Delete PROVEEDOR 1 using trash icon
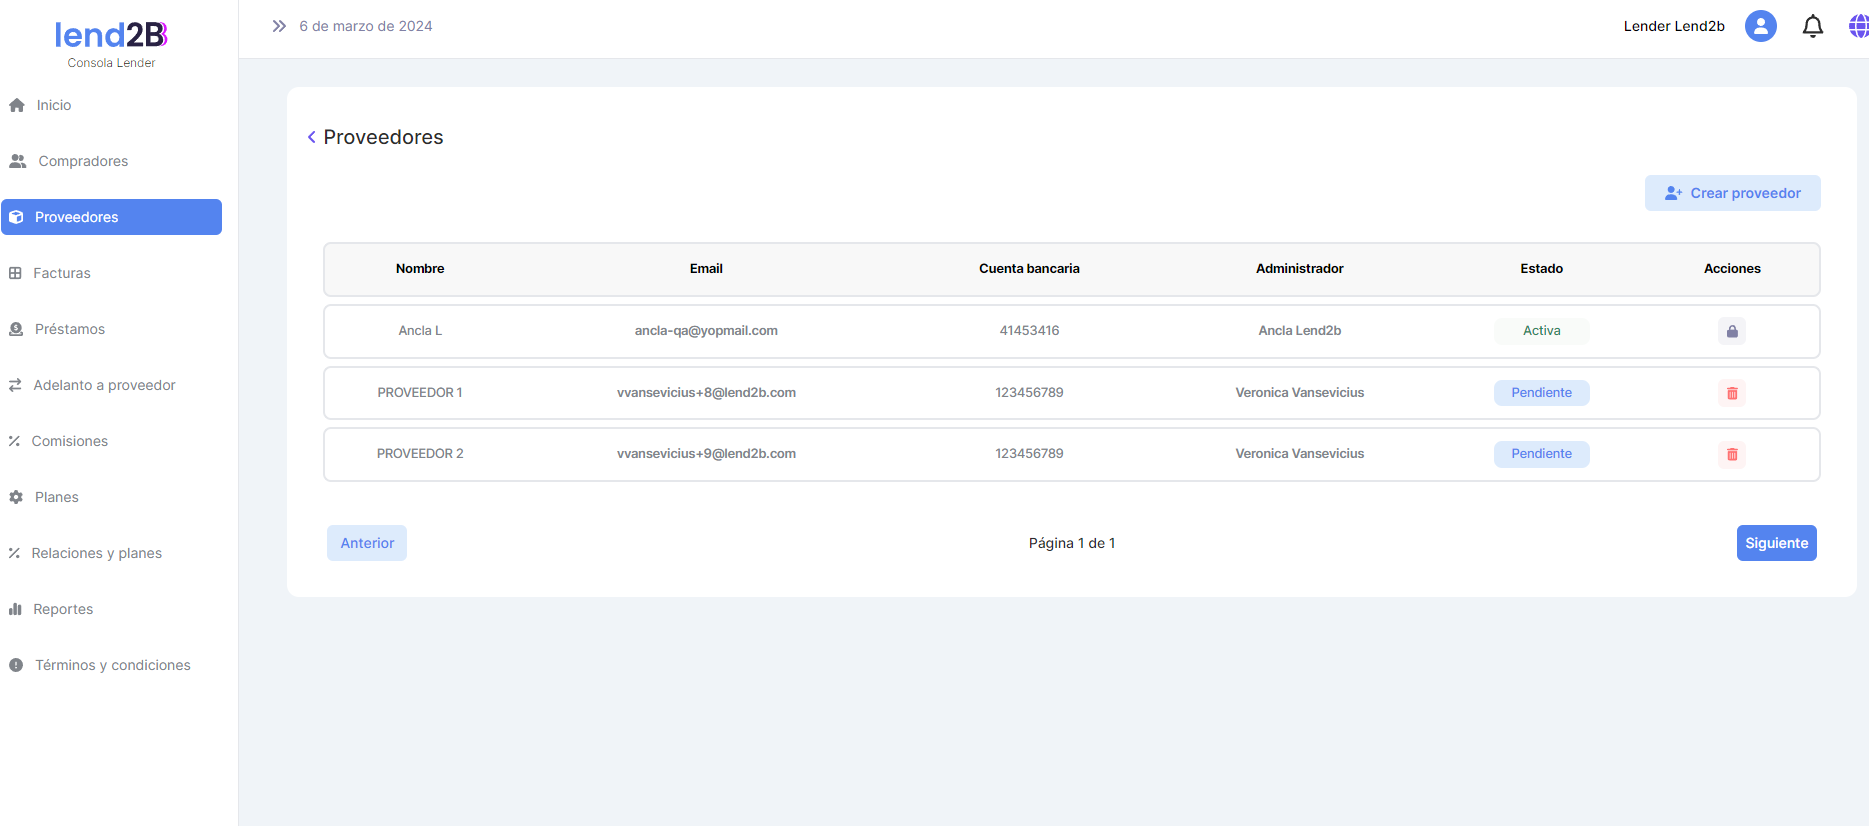 [x=1732, y=393]
